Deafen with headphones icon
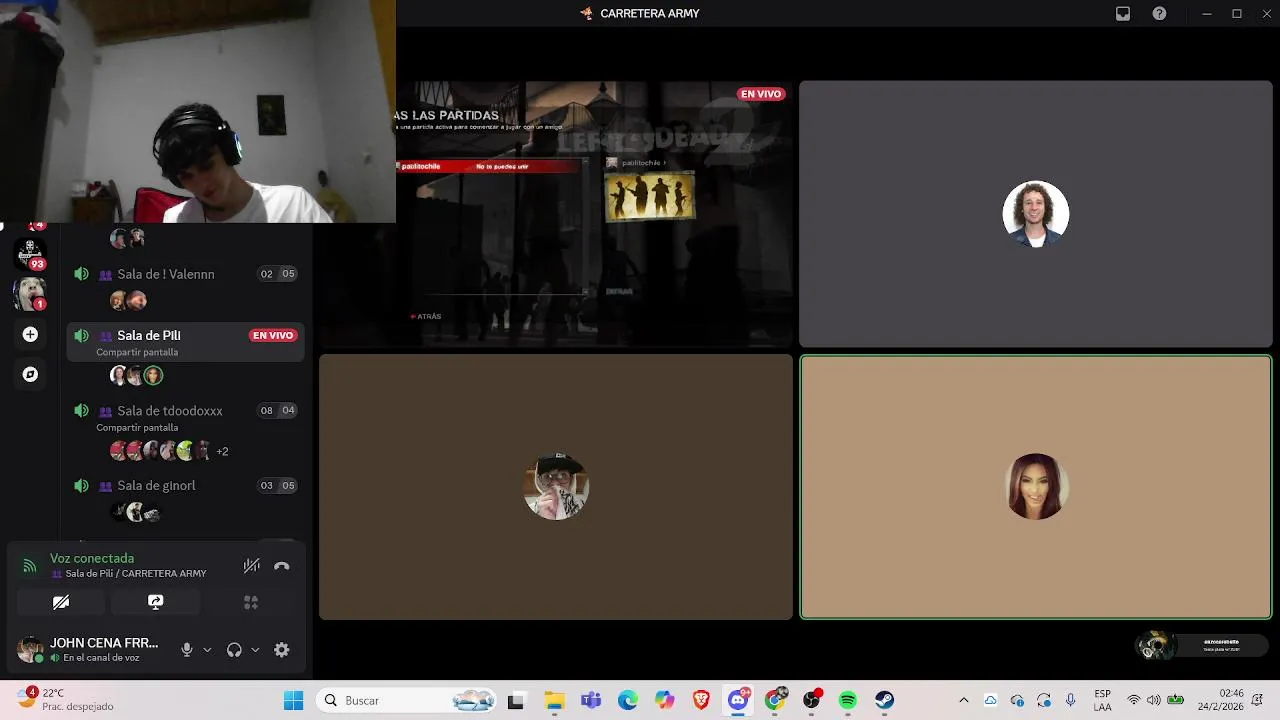Viewport: 1280px width, 720px height. tap(234, 650)
